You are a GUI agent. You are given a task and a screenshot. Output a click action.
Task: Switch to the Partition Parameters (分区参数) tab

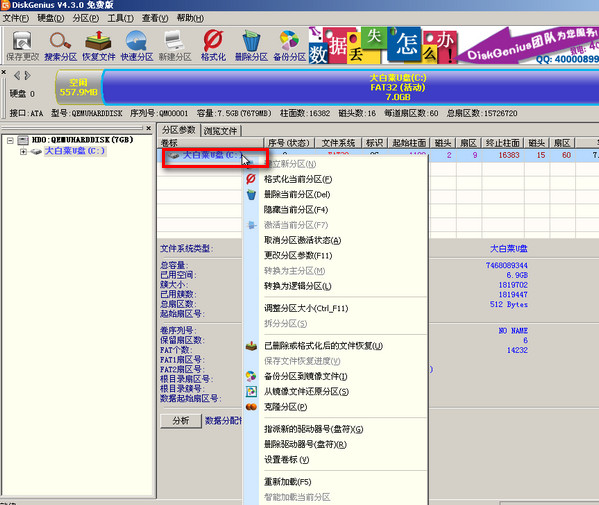(x=179, y=130)
